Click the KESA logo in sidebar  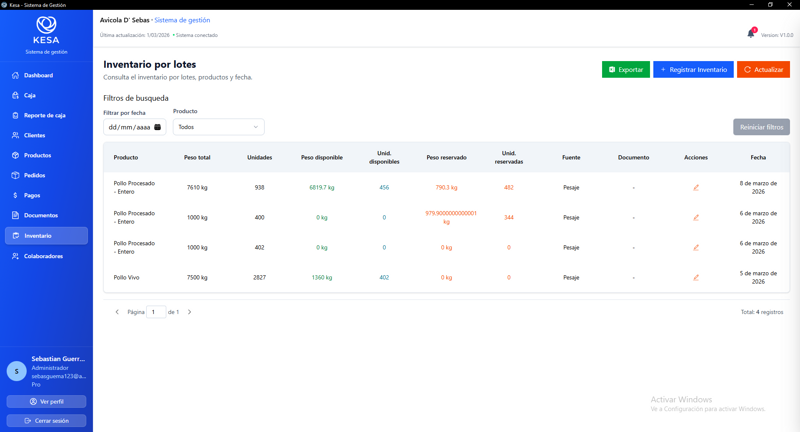46,30
